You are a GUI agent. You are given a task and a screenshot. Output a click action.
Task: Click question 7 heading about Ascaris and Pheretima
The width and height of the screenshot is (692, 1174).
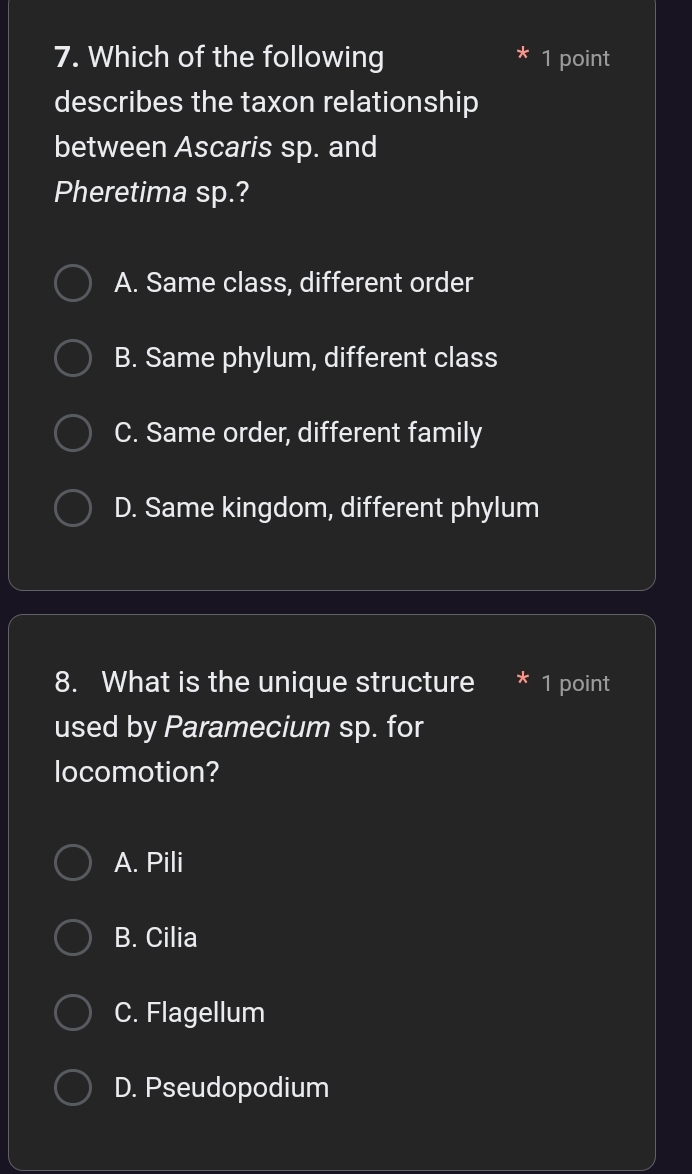pos(266,124)
